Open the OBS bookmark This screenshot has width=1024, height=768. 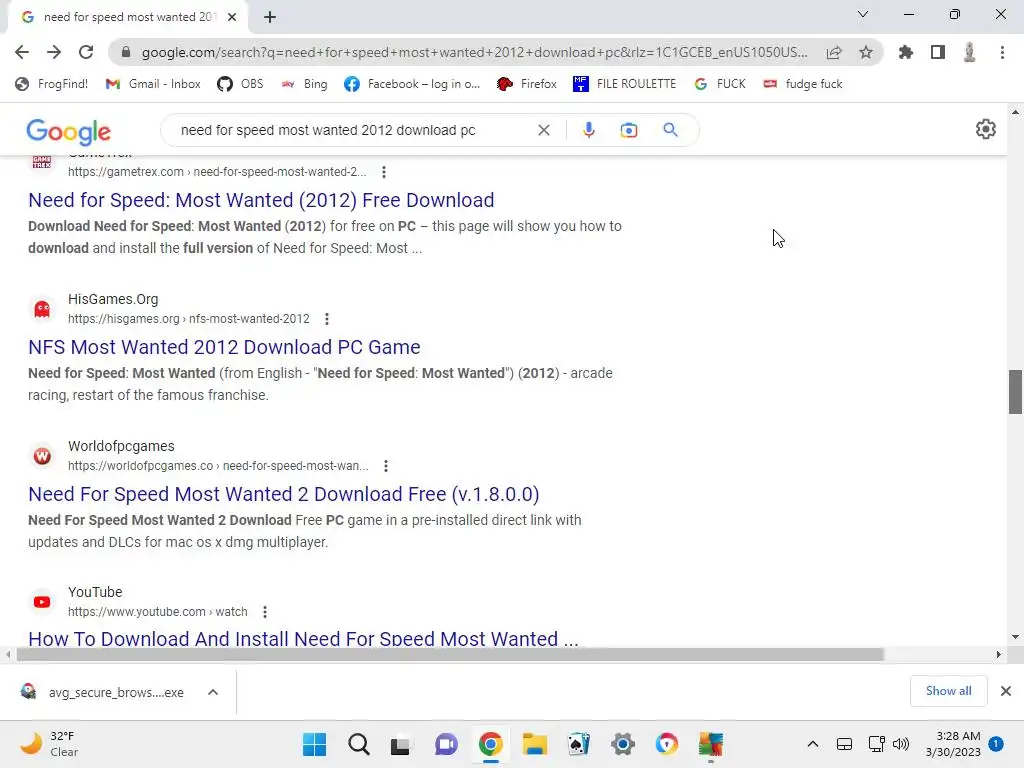(240, 84)
